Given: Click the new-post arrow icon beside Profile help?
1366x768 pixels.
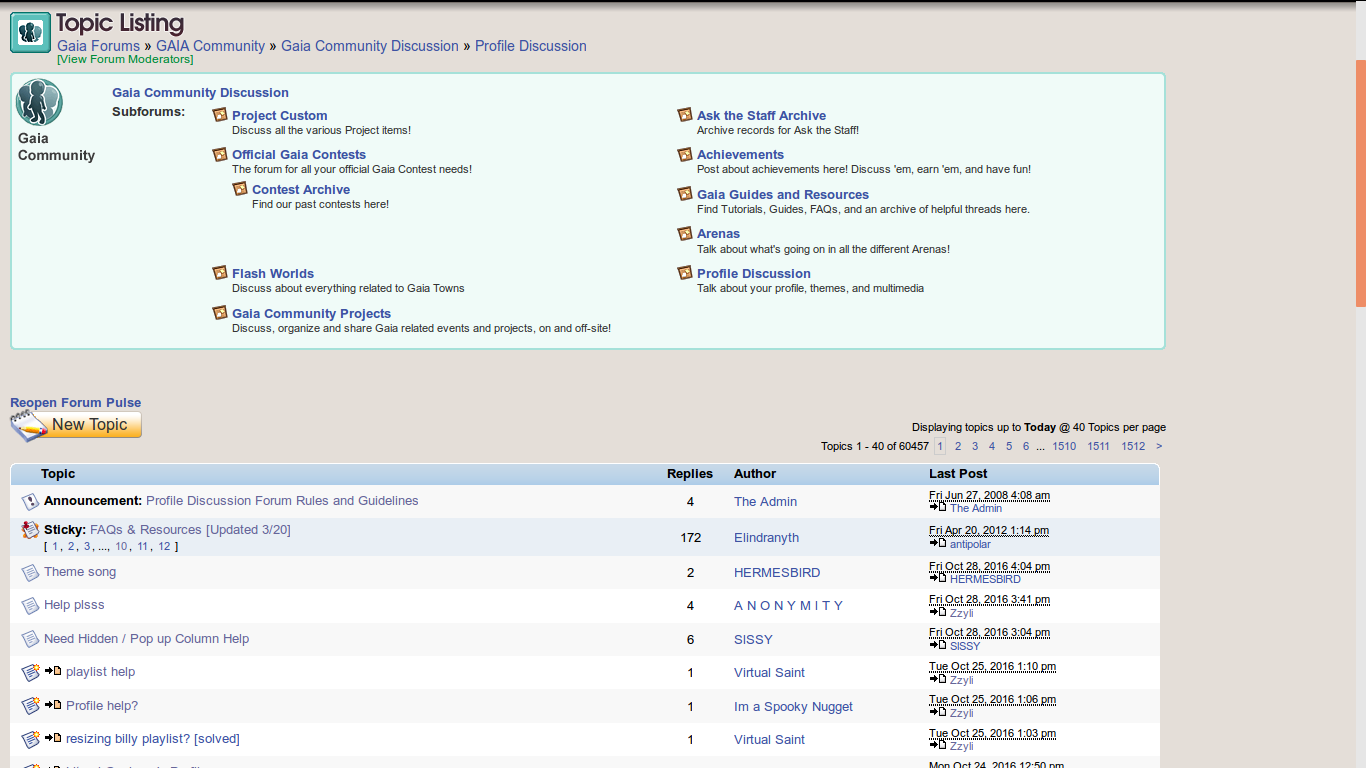Looking at the screenshot, I should (x=53, y=705).
